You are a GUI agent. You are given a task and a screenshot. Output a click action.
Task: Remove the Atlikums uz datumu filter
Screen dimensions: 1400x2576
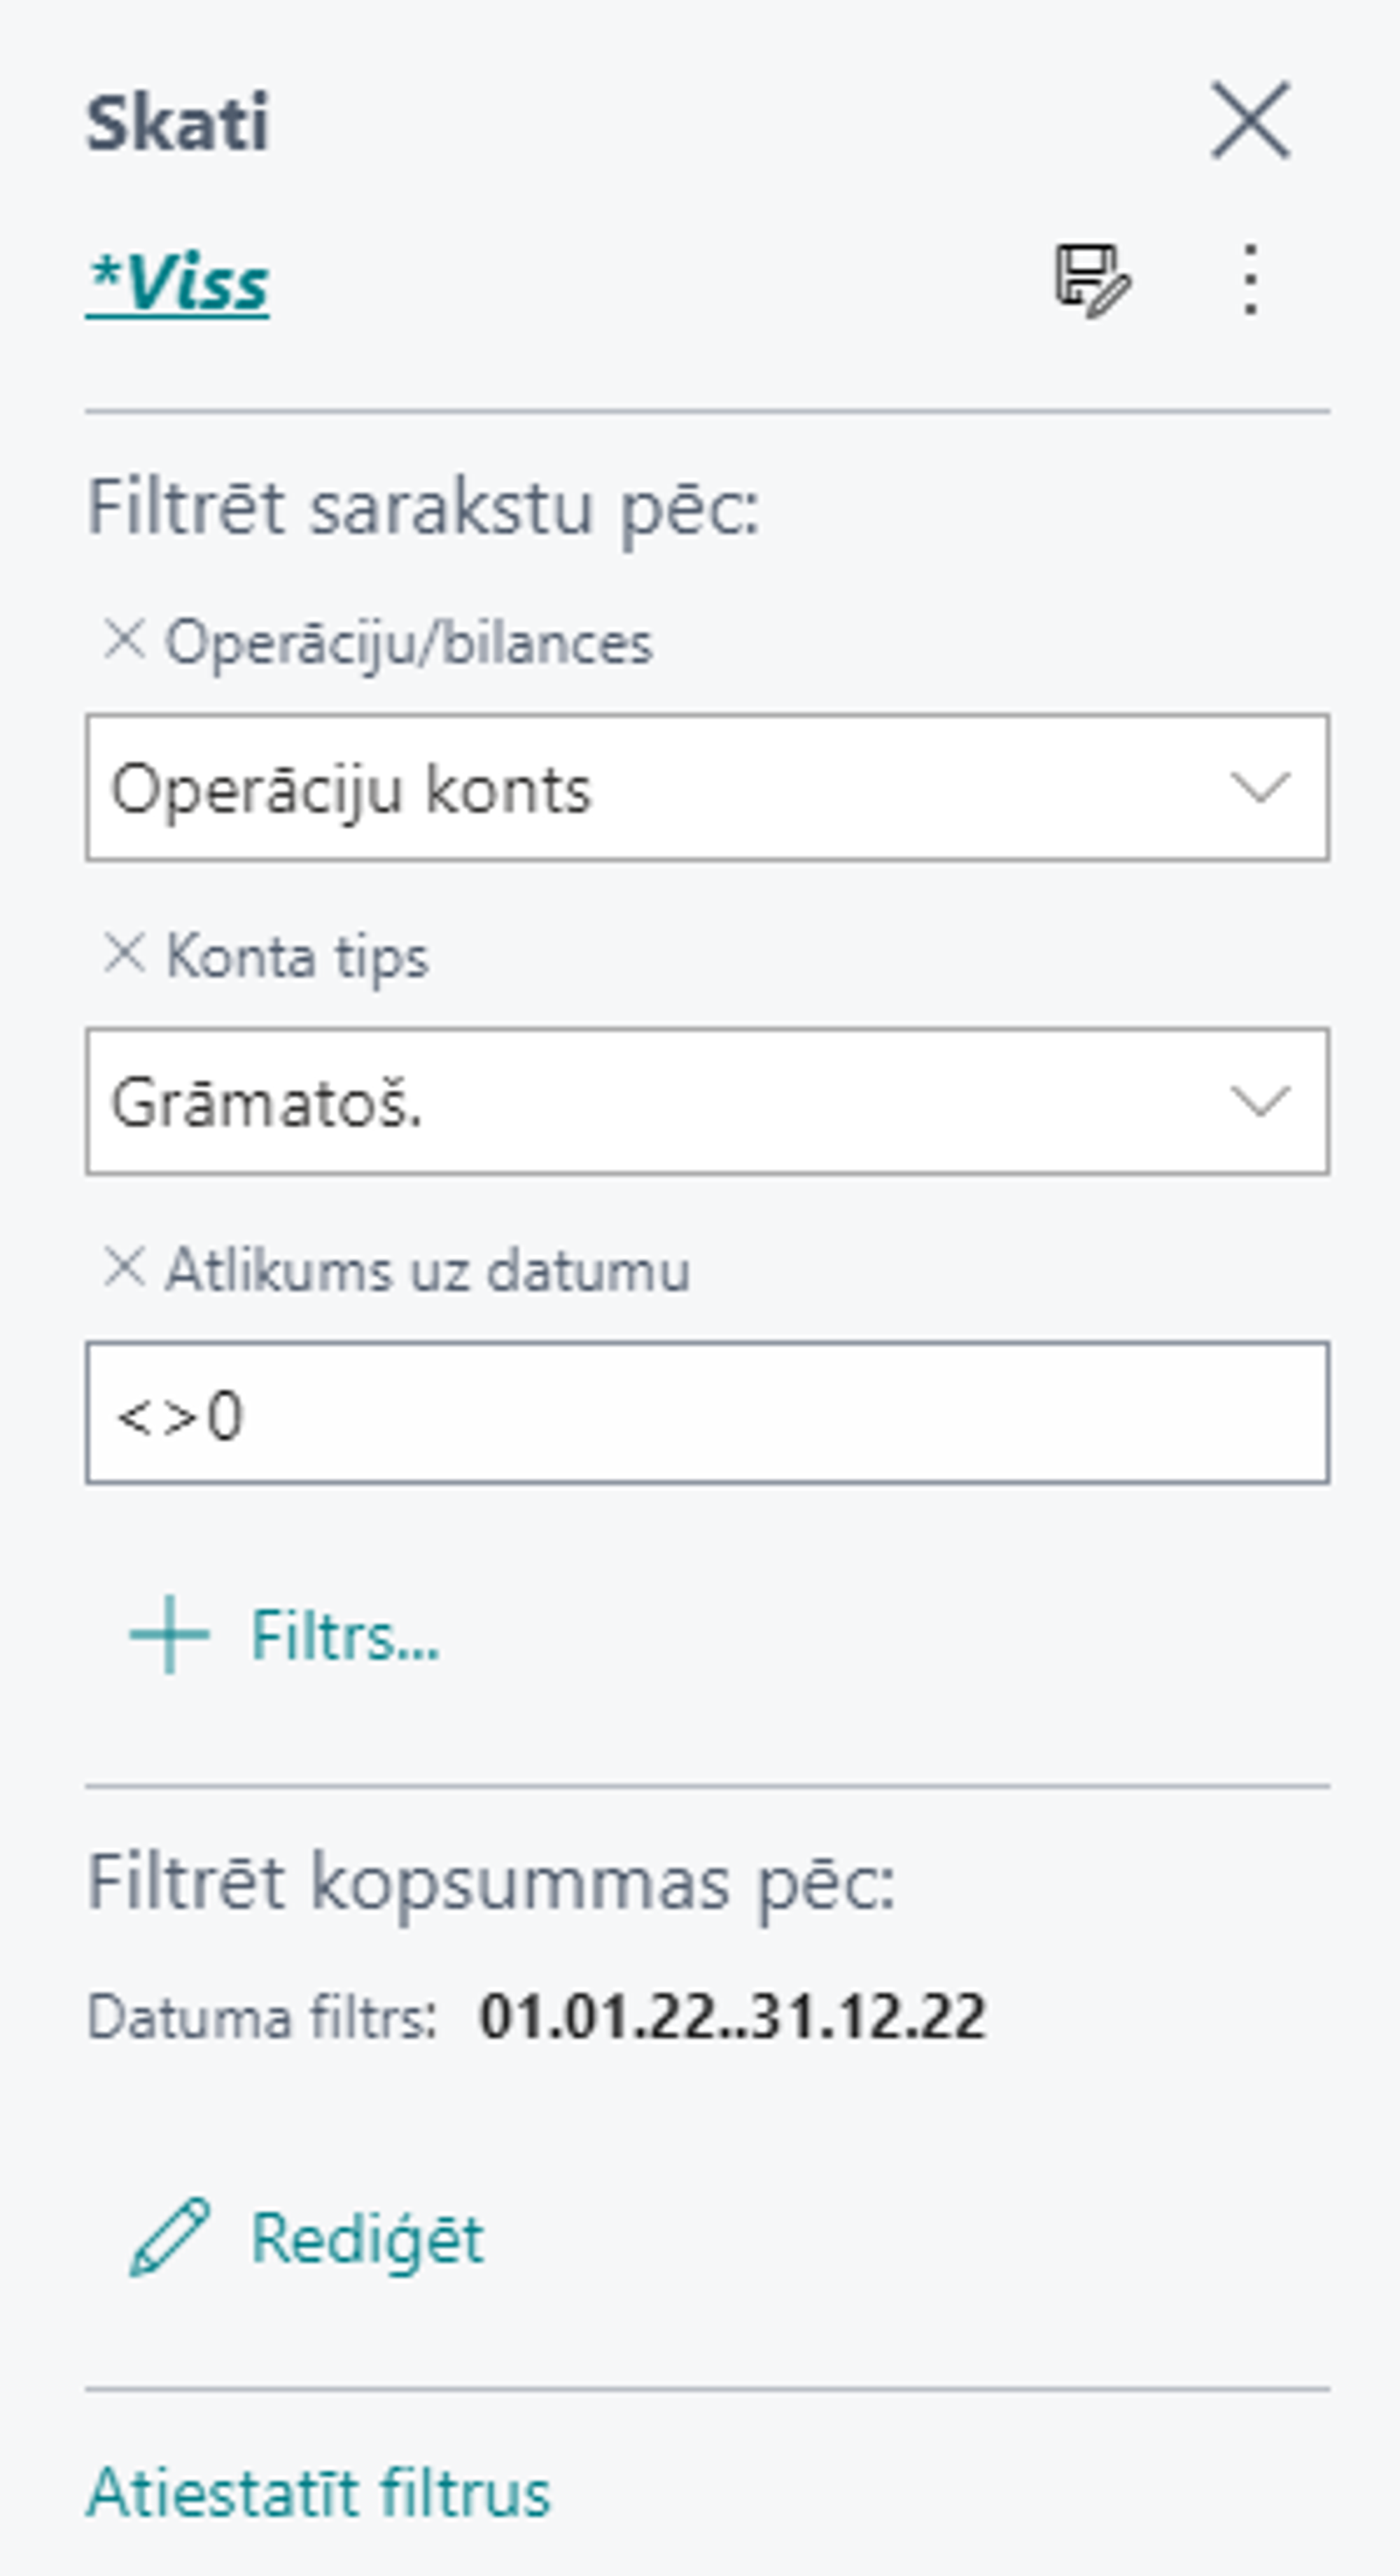pos(124,1268)
